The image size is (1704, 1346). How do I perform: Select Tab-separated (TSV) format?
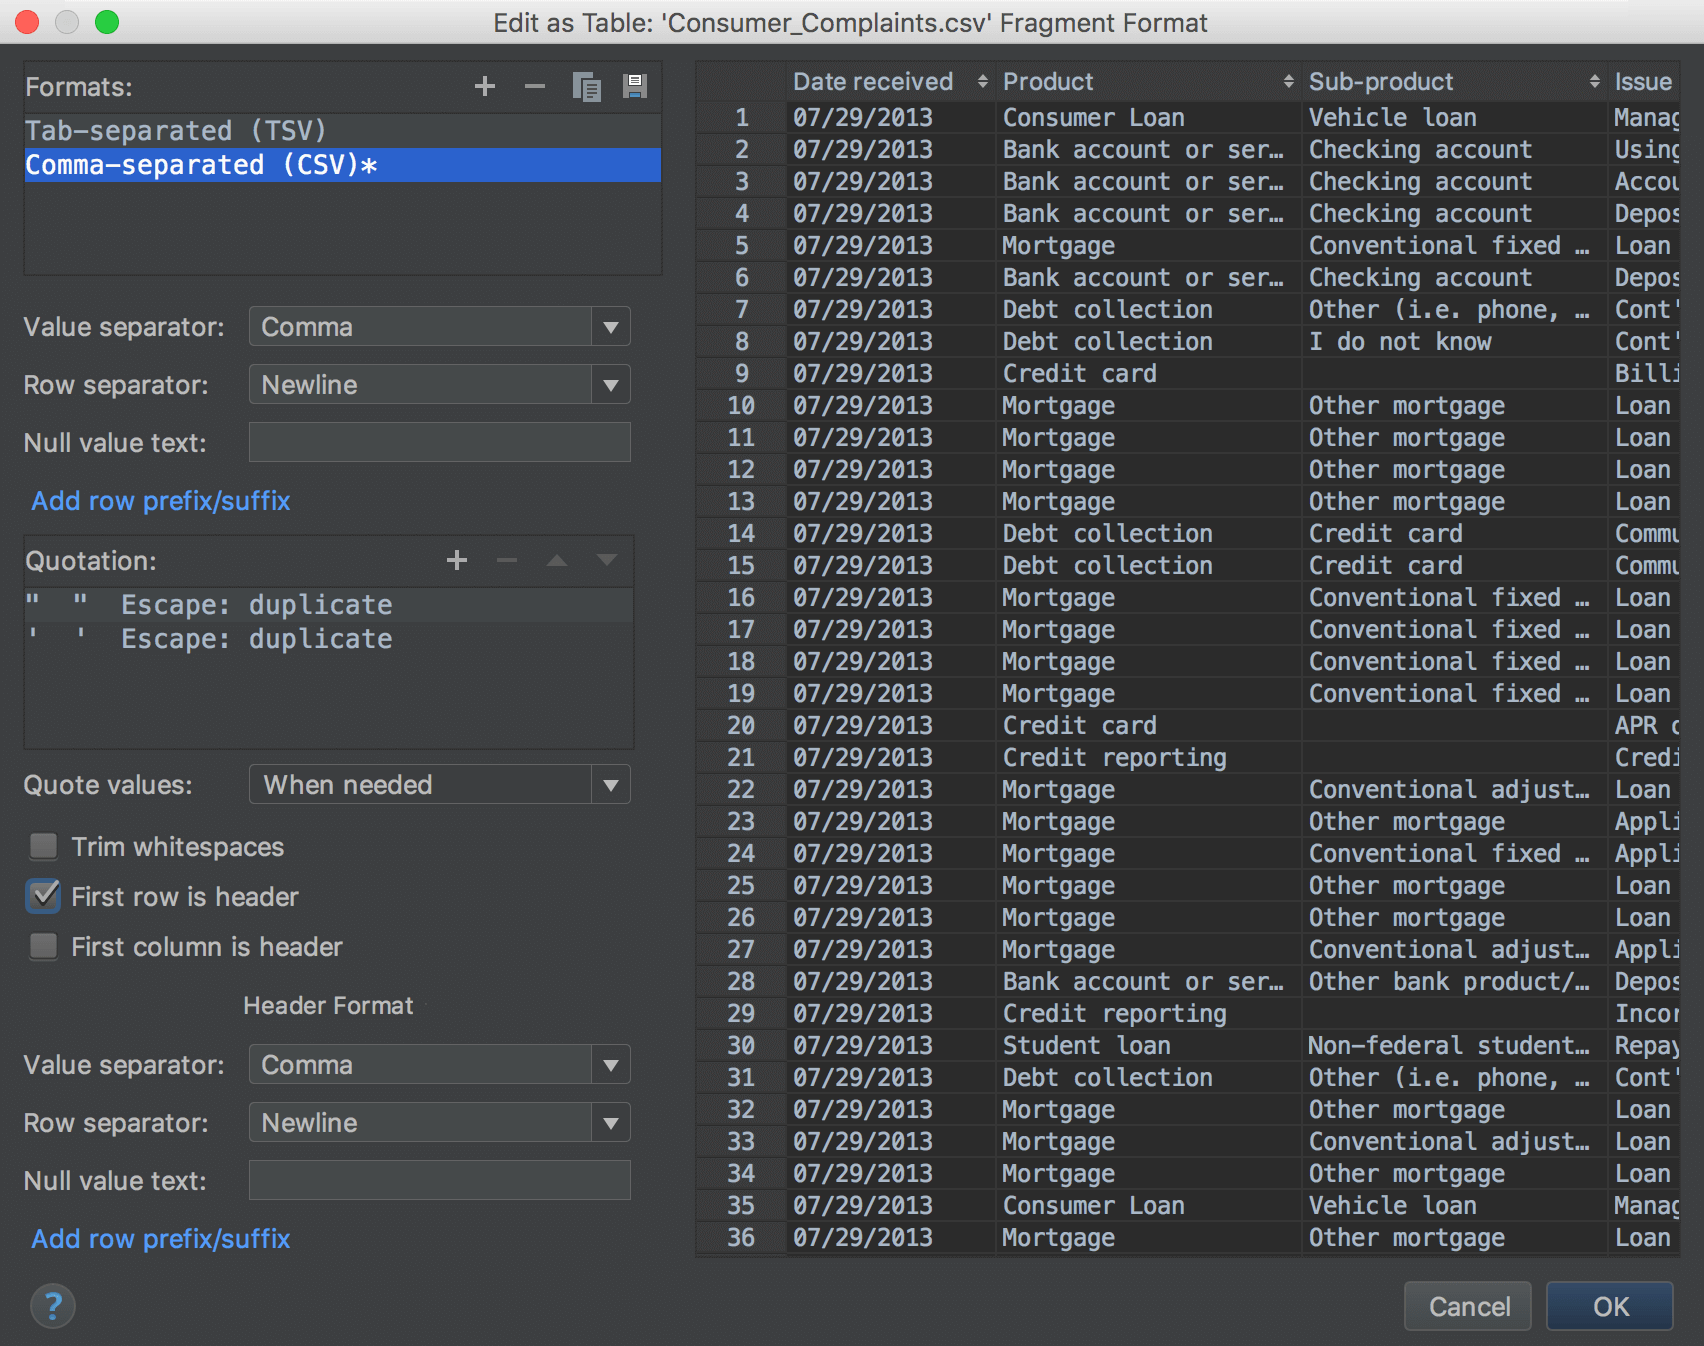176,131
